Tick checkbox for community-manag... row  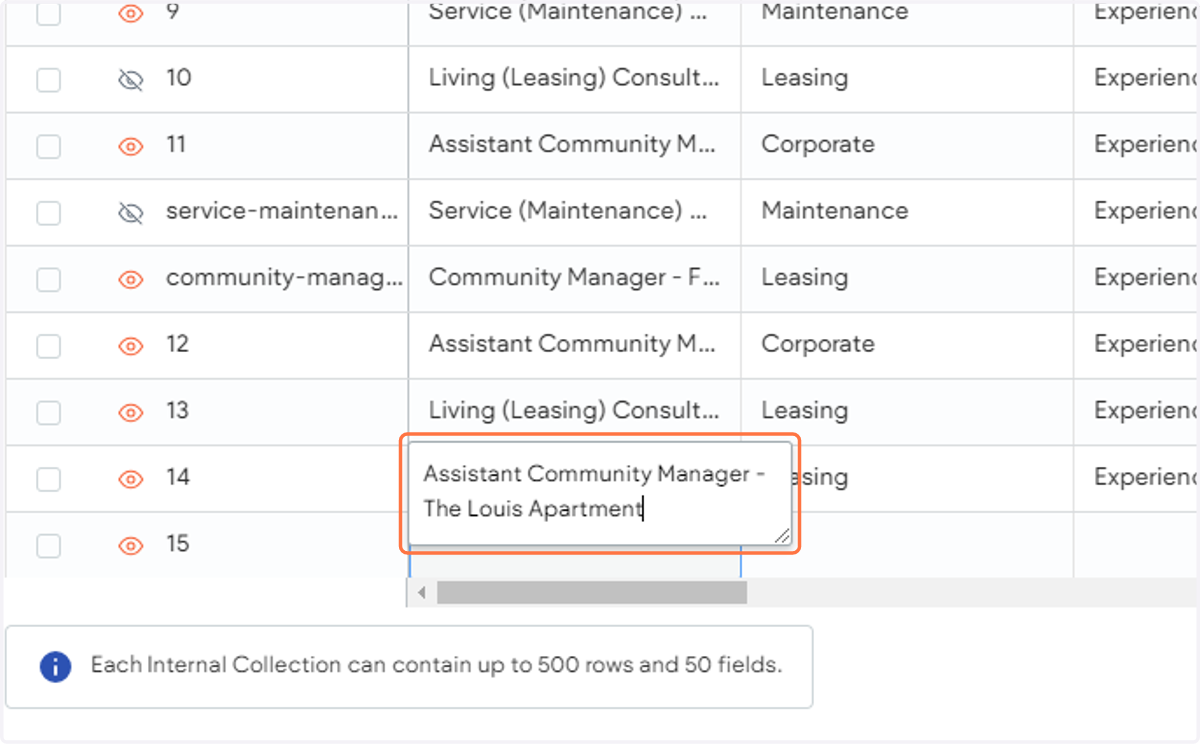[x=49, y=279]
